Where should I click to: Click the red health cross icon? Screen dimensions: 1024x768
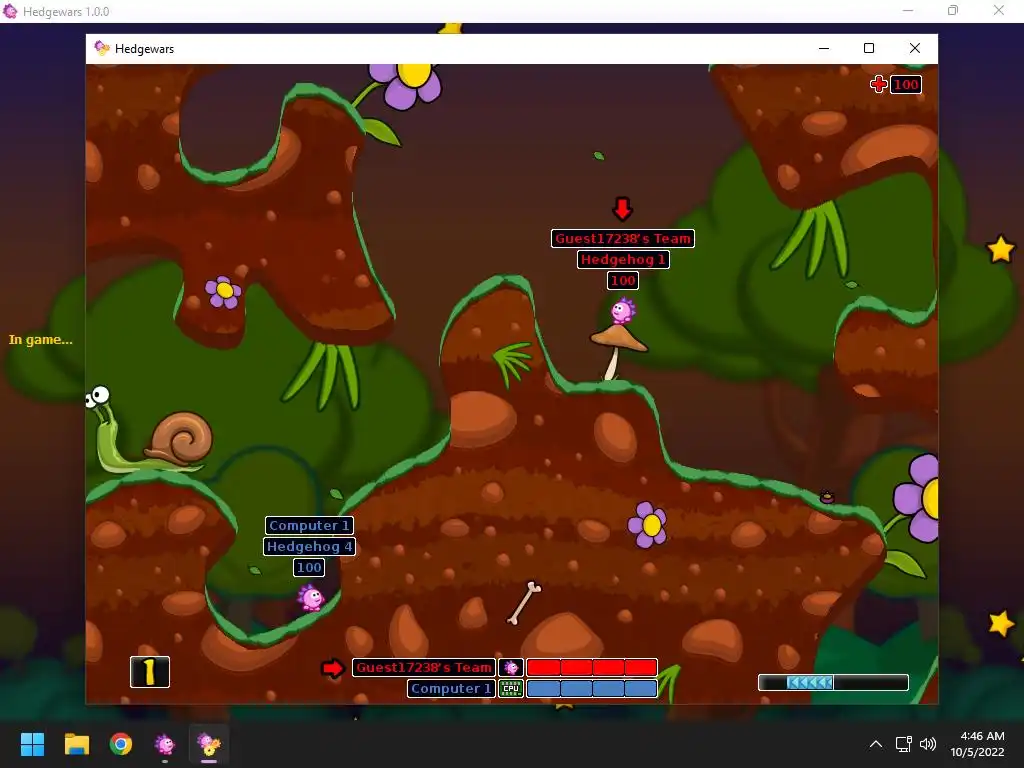[x=878, y=84]
